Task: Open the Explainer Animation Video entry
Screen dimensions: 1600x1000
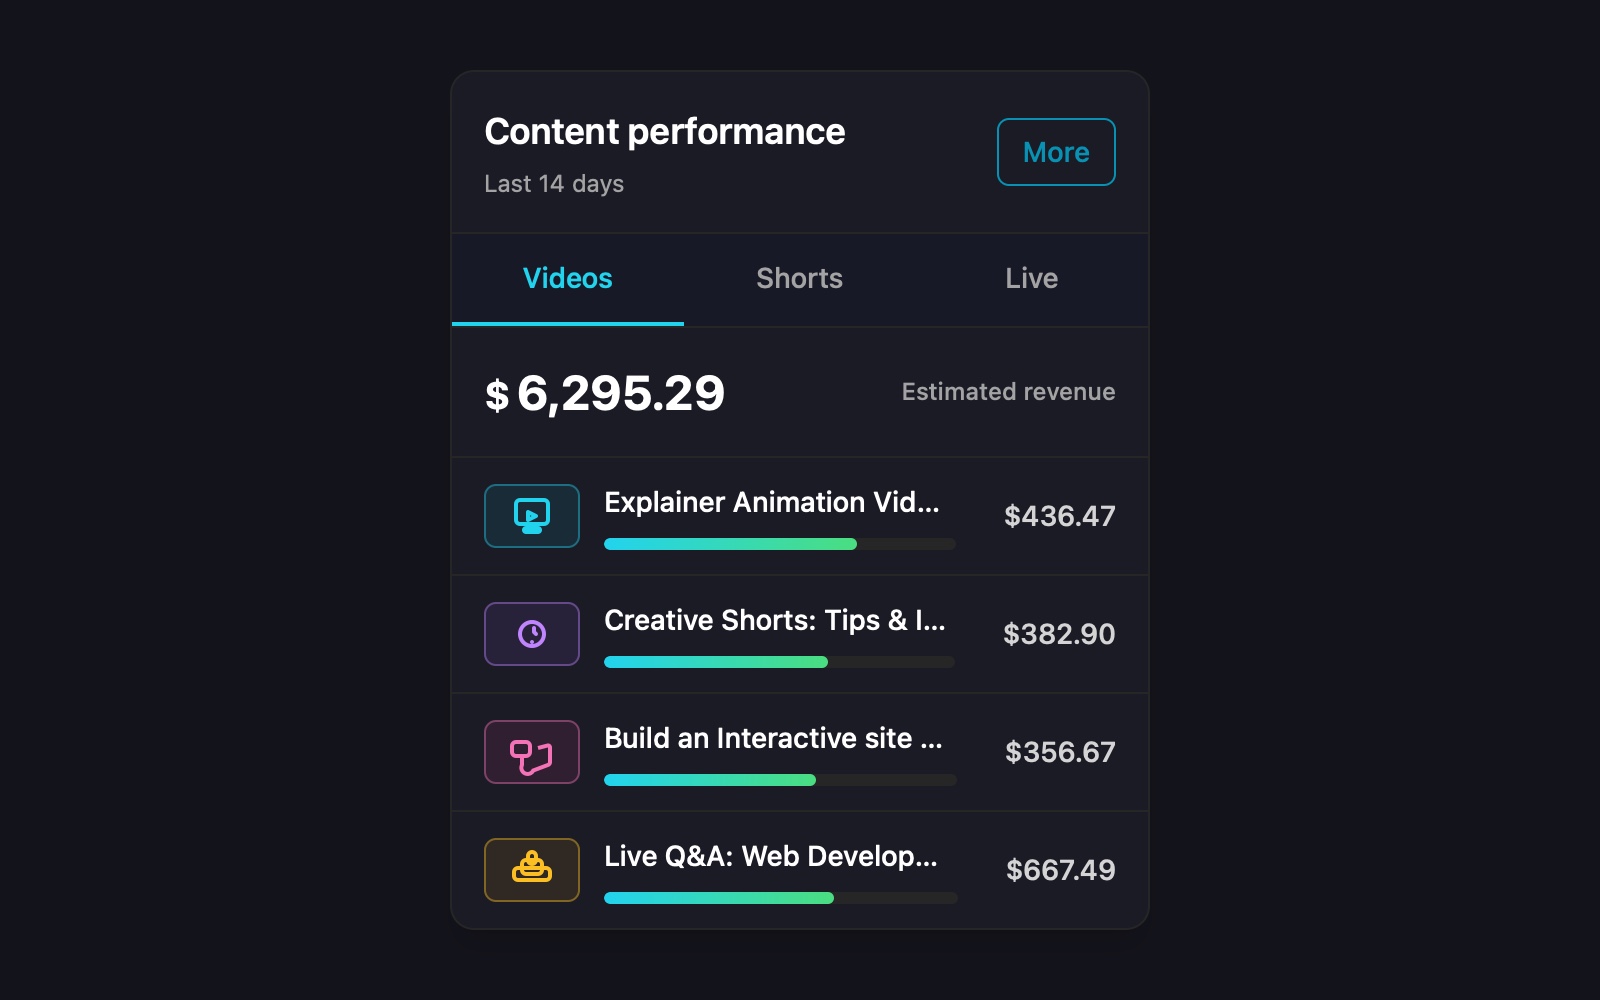Action: [x=771, y=503]
